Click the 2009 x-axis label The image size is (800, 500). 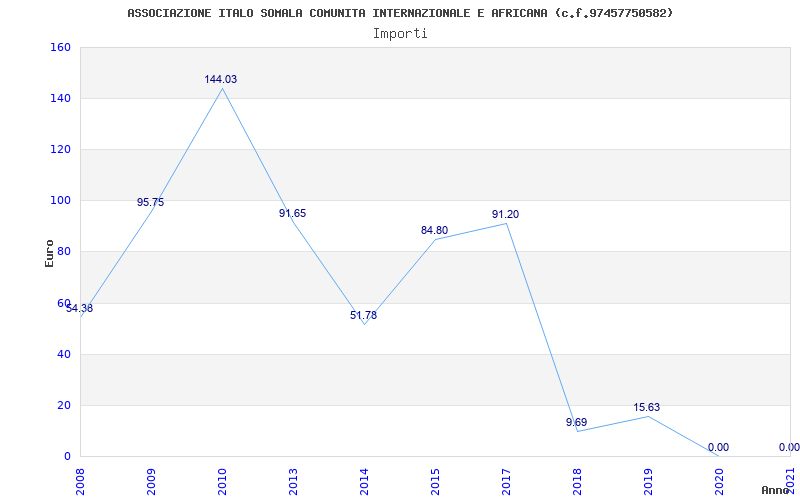[x=151, y=481]
